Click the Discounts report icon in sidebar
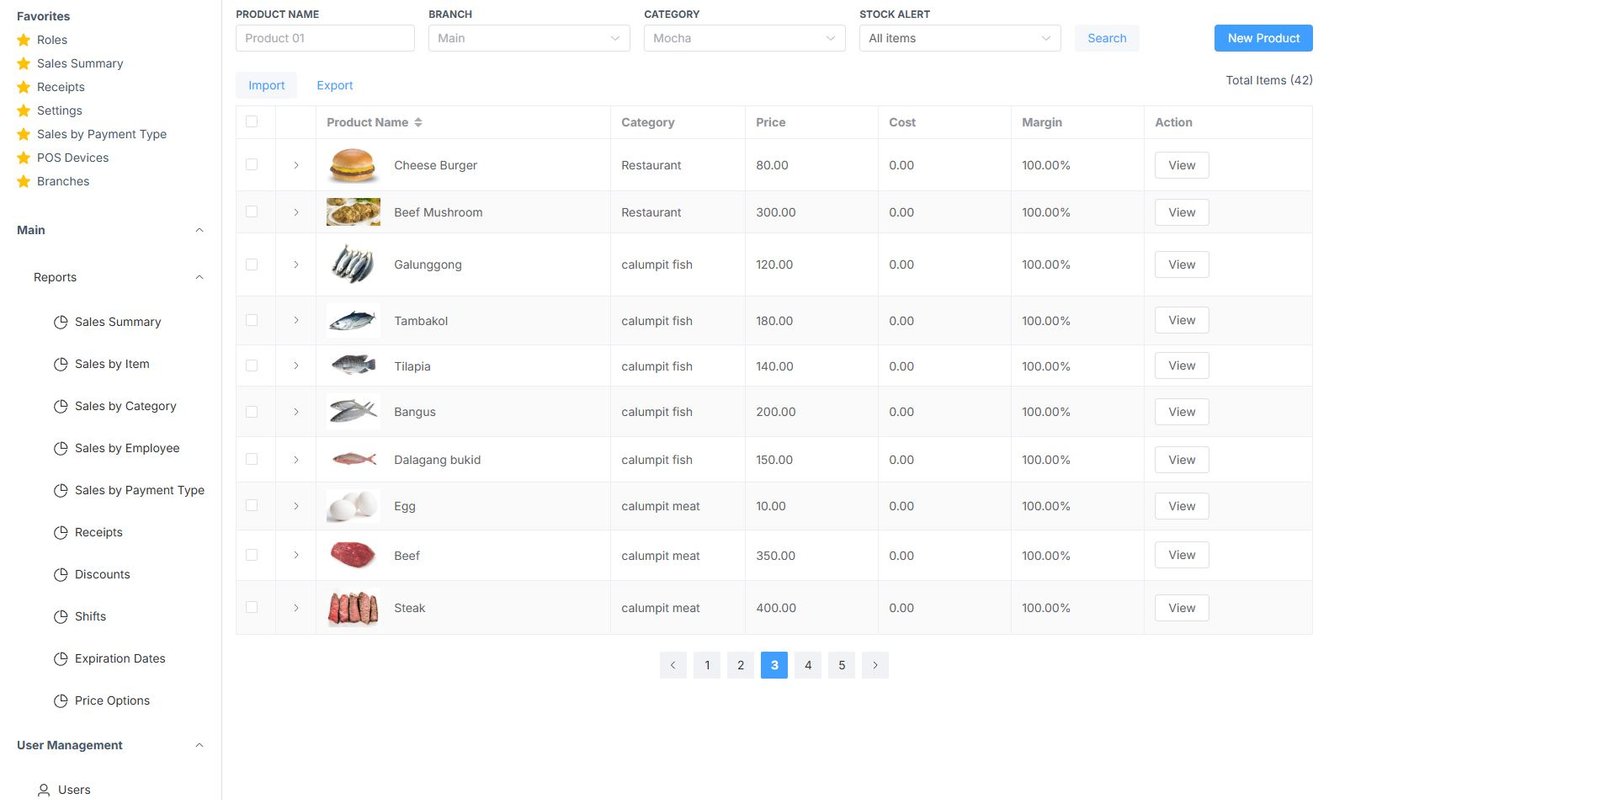This screenshot has width=1600, height=800. [x=60, y=575]
